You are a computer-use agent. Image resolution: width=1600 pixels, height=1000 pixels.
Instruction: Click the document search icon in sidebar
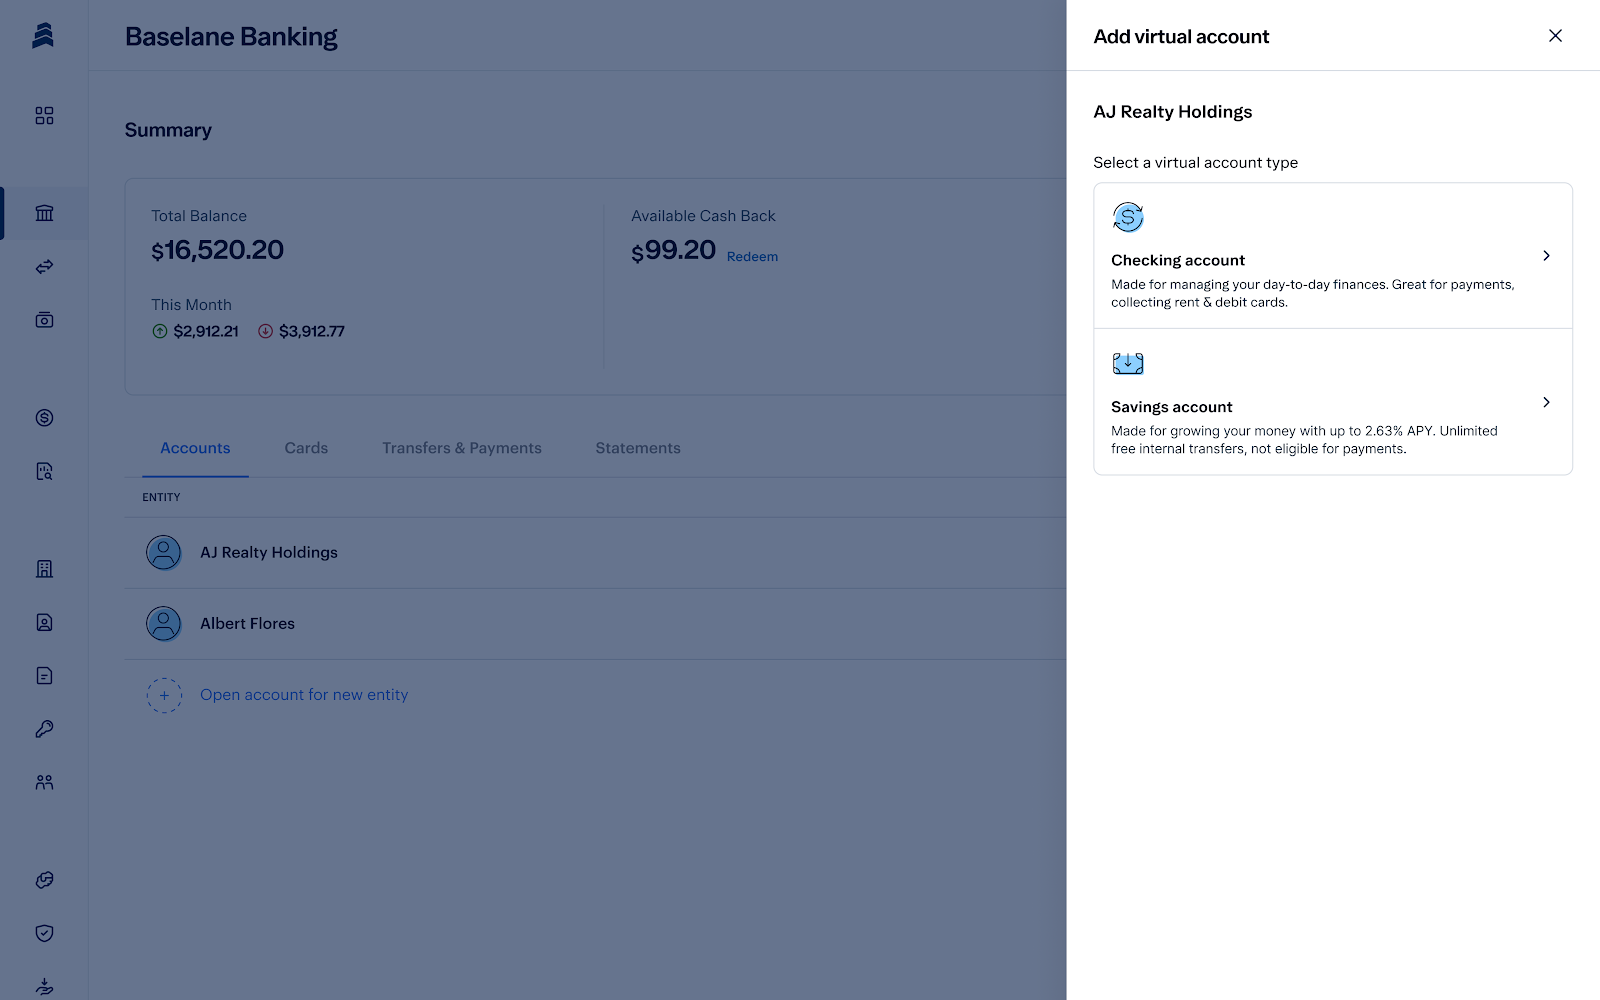tap(44, 471)
